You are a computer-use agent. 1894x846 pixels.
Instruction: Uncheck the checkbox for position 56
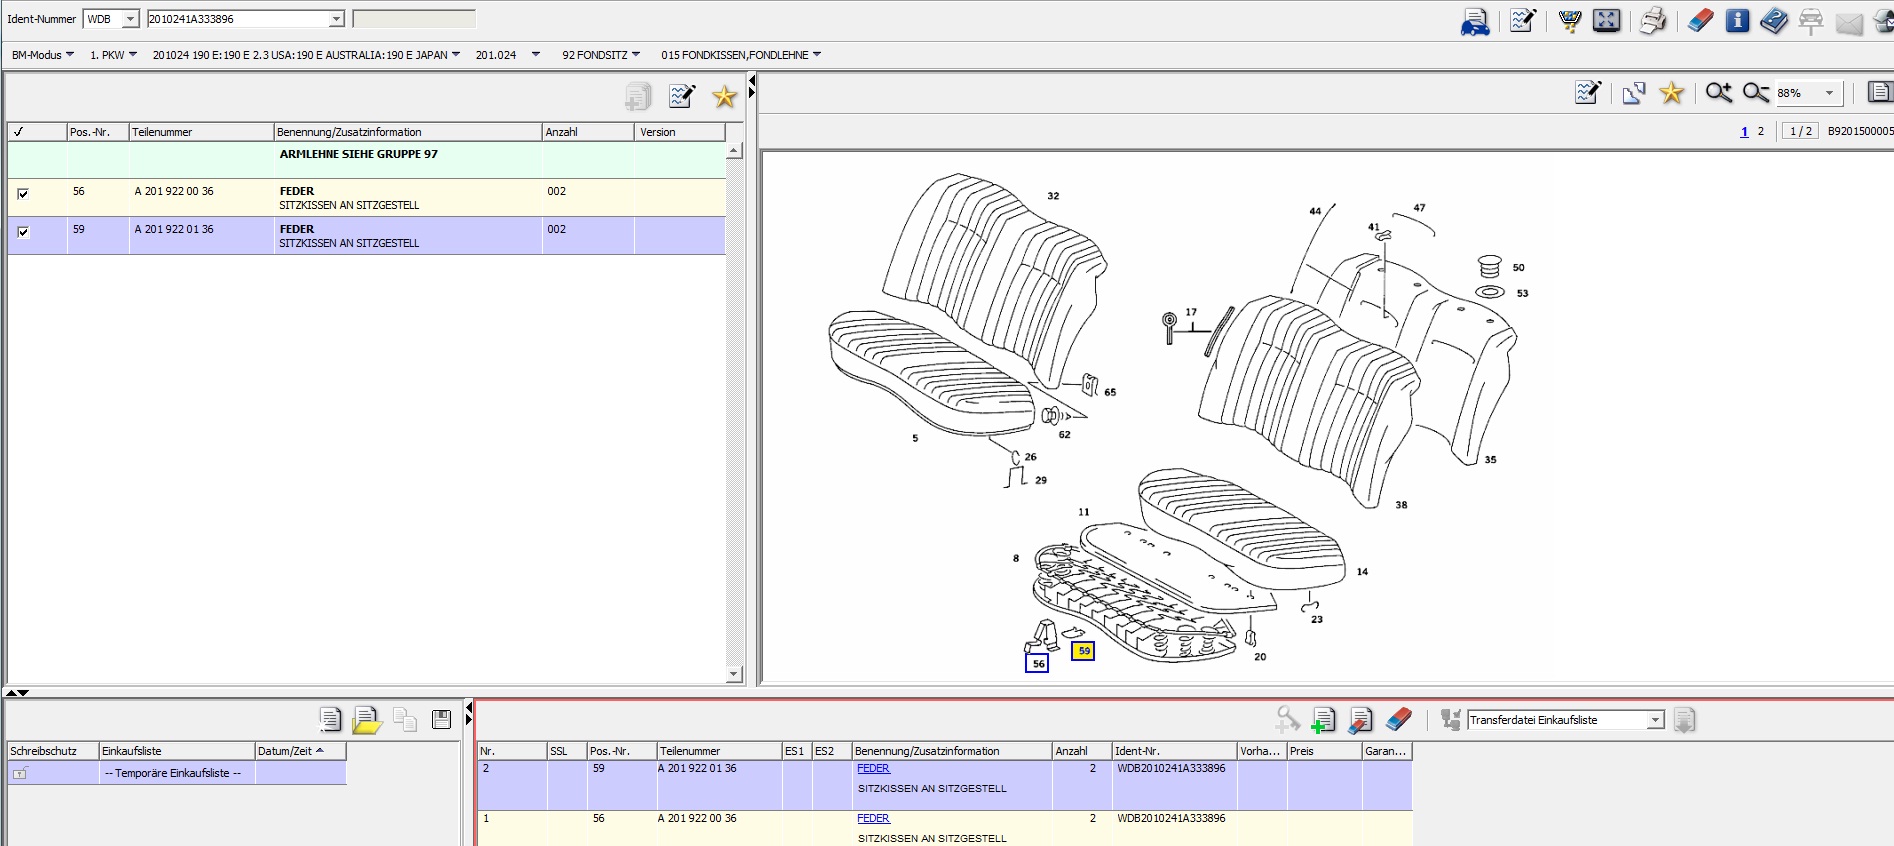click(23, 194)
